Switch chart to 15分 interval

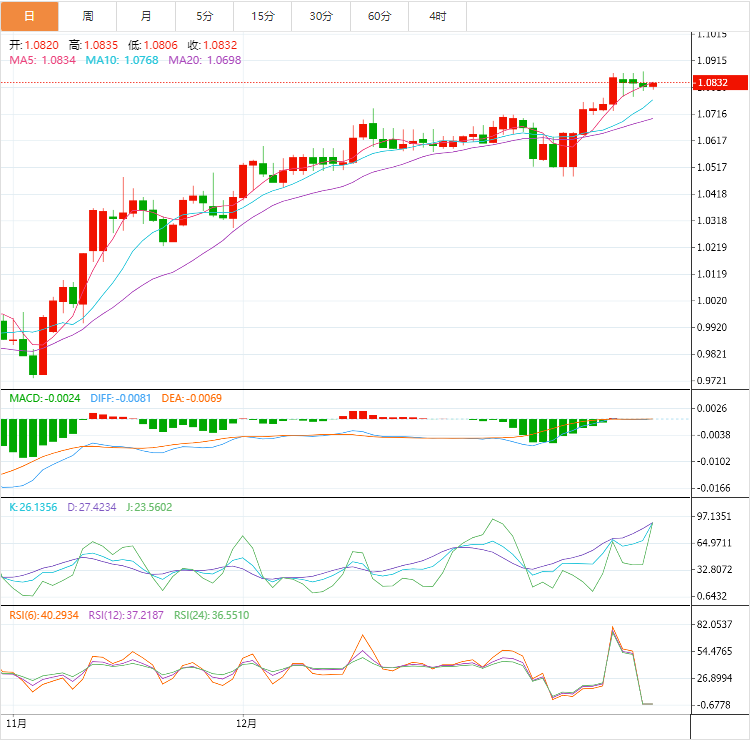click(x=263, y=16)
